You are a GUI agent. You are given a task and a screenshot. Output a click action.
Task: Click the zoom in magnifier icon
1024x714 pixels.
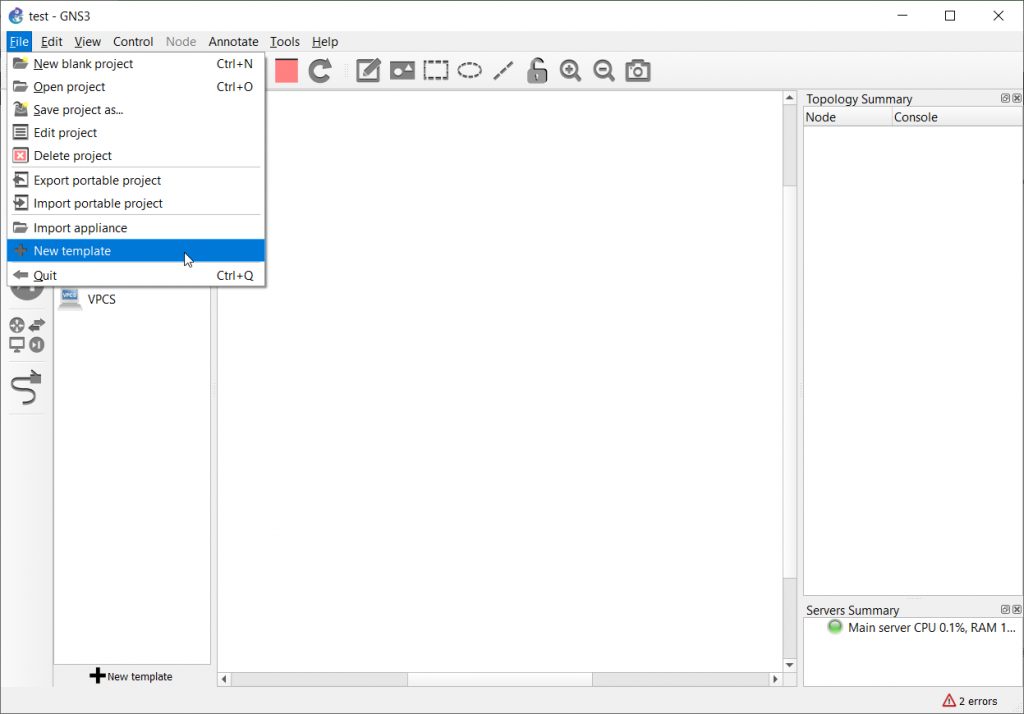[571, 71]
